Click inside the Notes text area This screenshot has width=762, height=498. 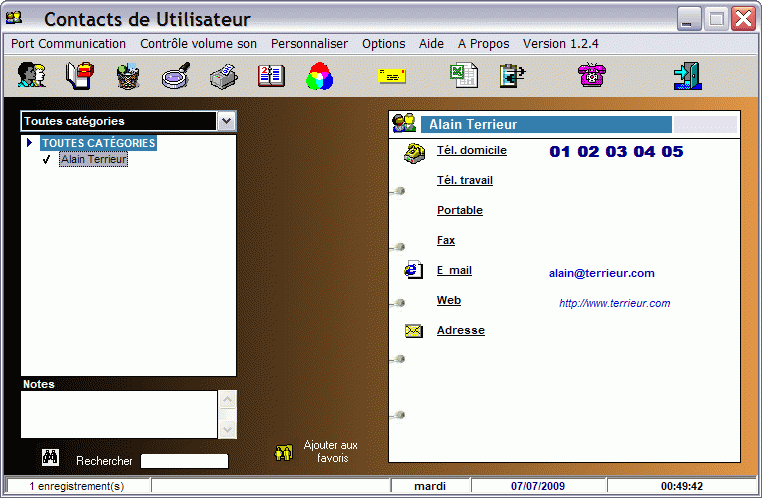click(x=119, y=414)
